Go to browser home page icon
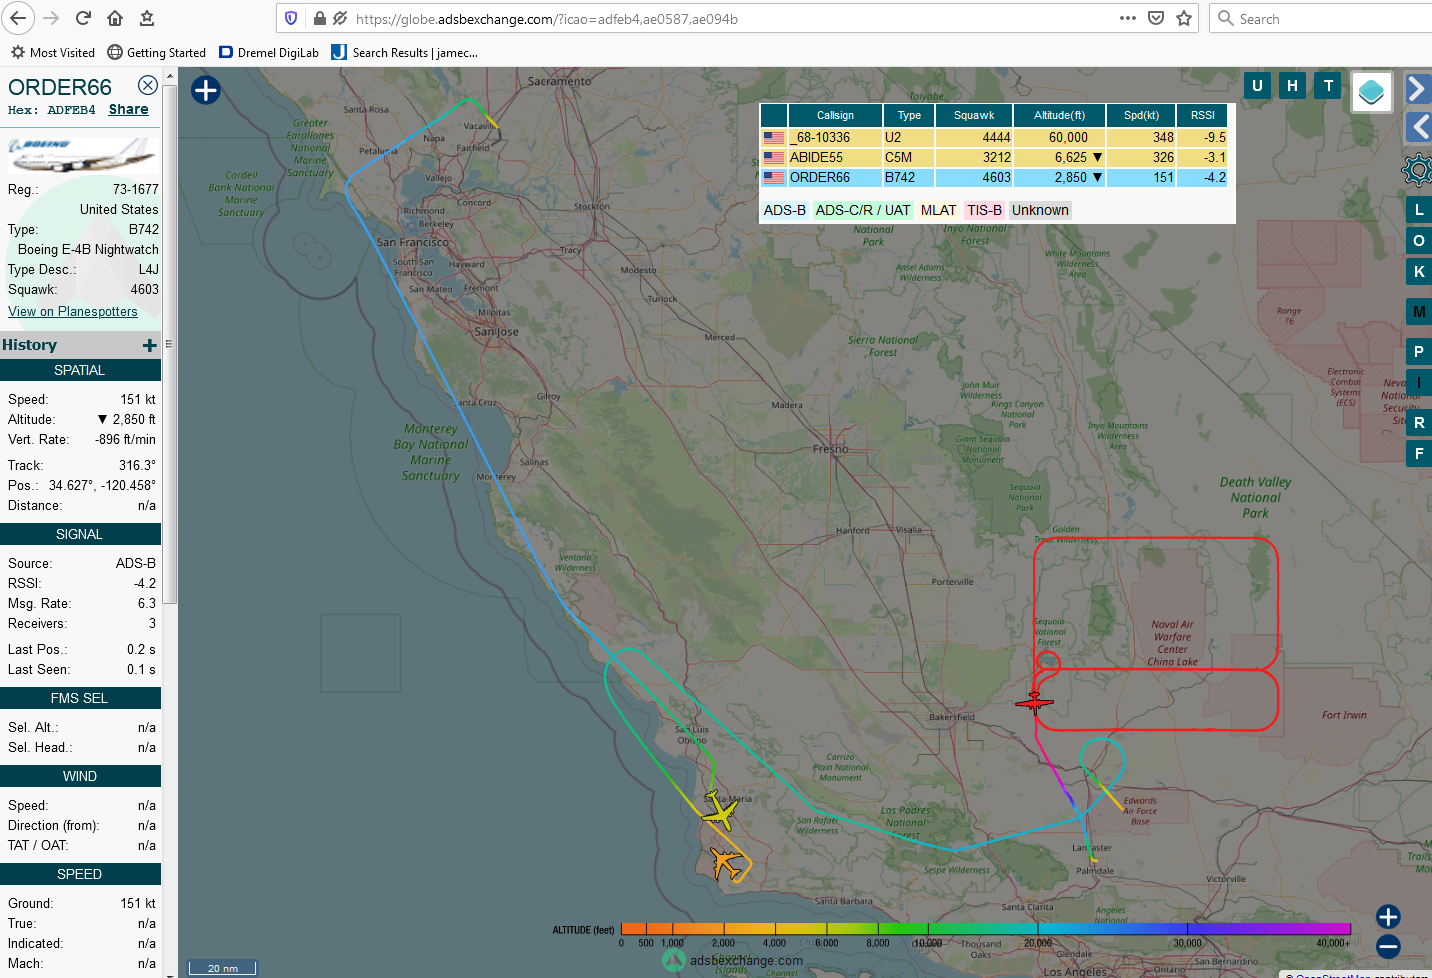Screen dimensions: 1432x978 tap(115, 18)
